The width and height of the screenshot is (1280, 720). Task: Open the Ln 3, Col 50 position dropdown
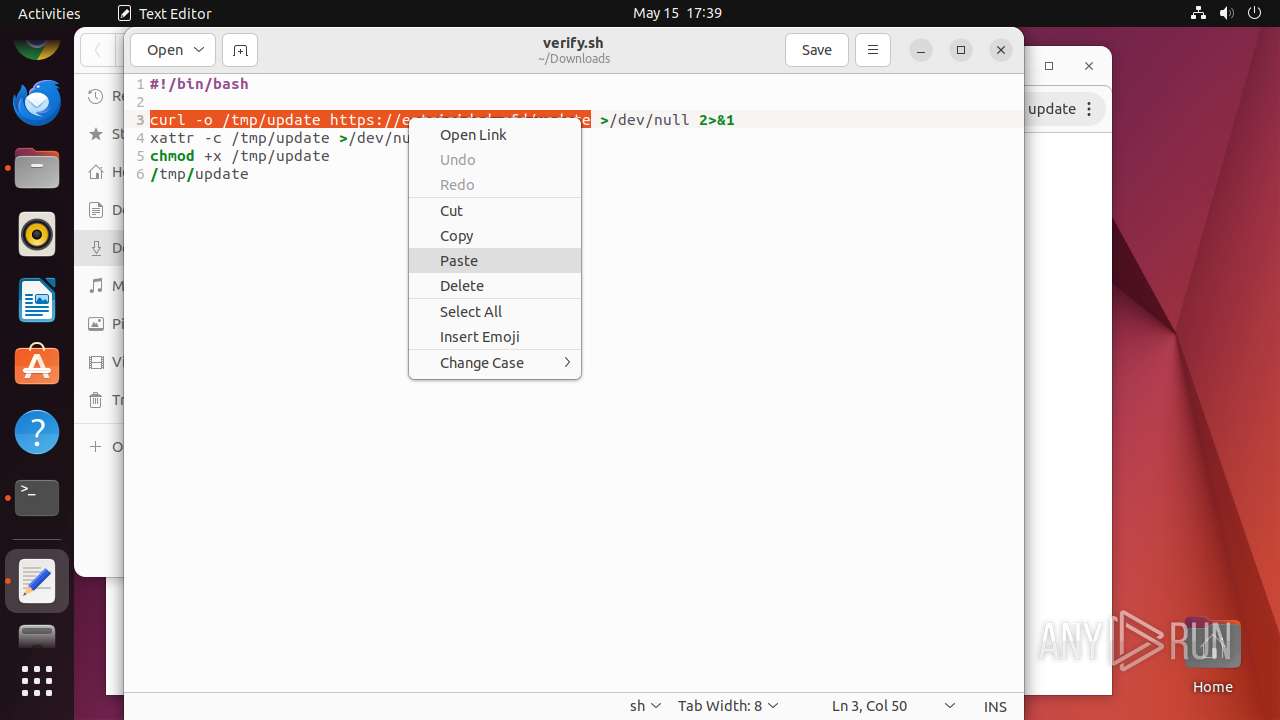[x=893, y=706]
